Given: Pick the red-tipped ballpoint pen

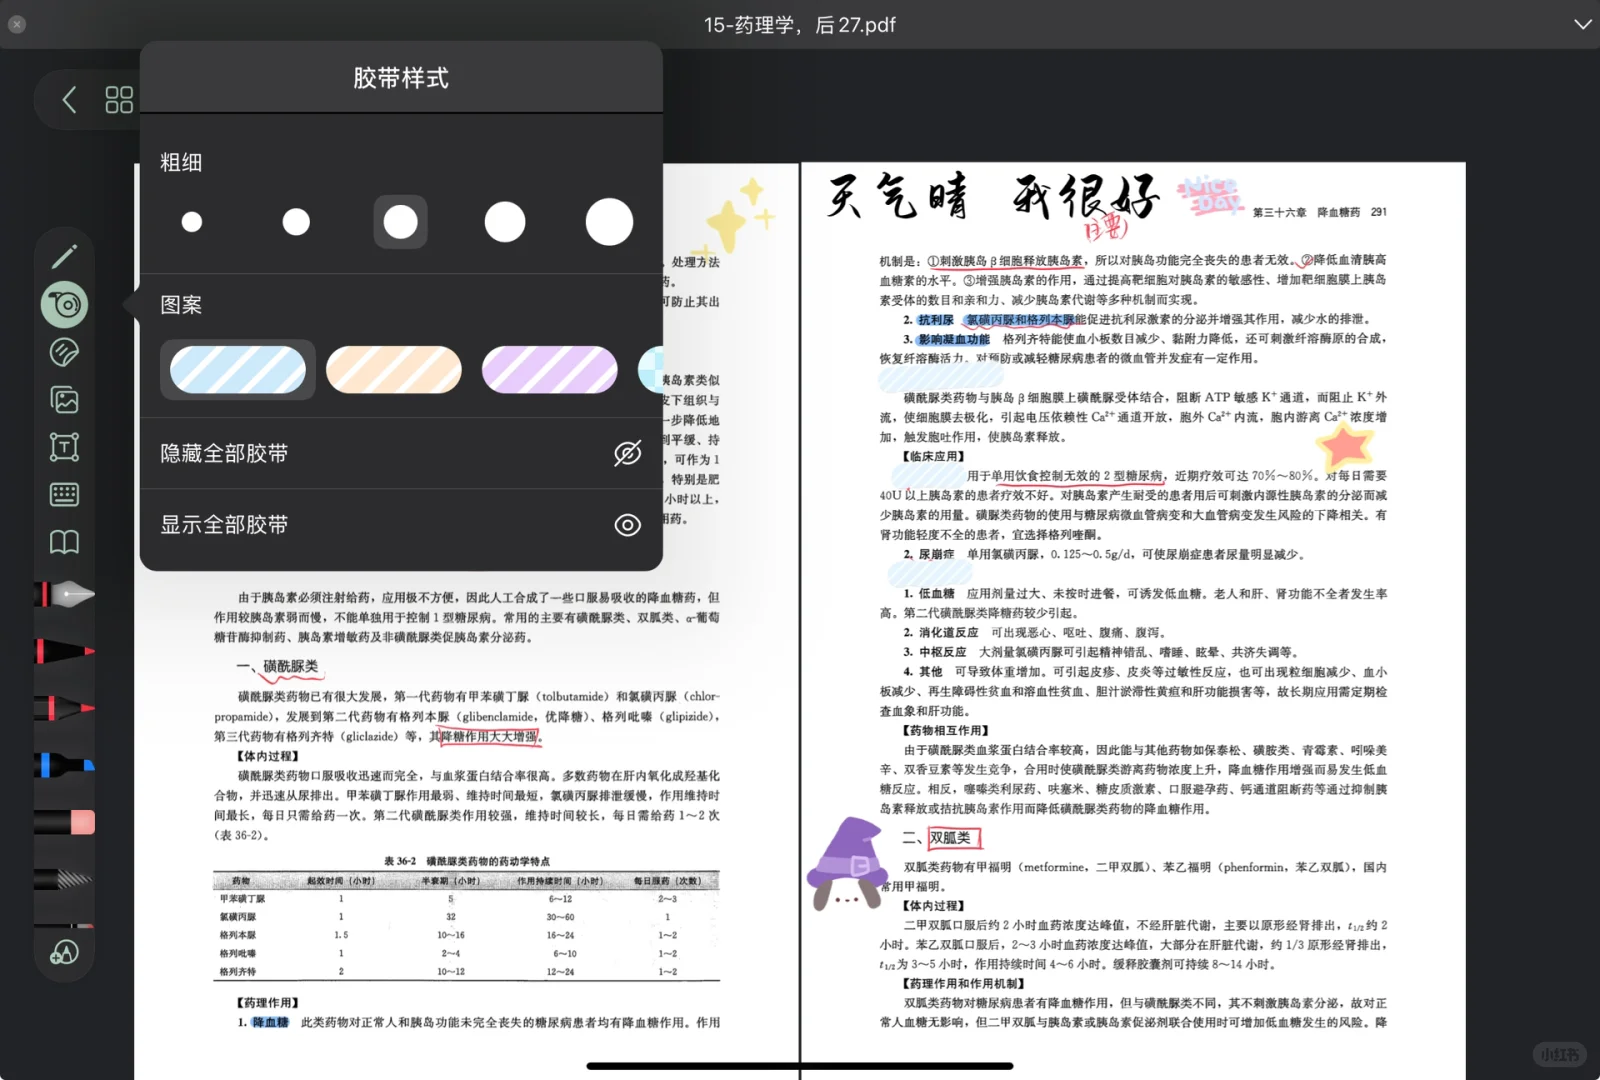Looking at the screenshot, I should click(65, 651).
